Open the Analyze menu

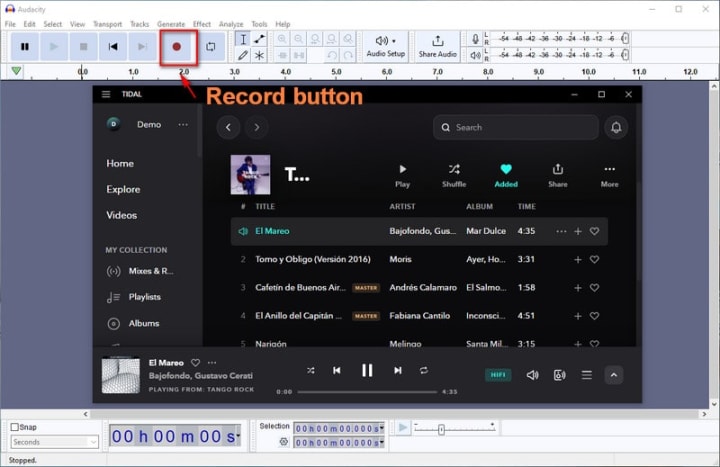(231, 24)
